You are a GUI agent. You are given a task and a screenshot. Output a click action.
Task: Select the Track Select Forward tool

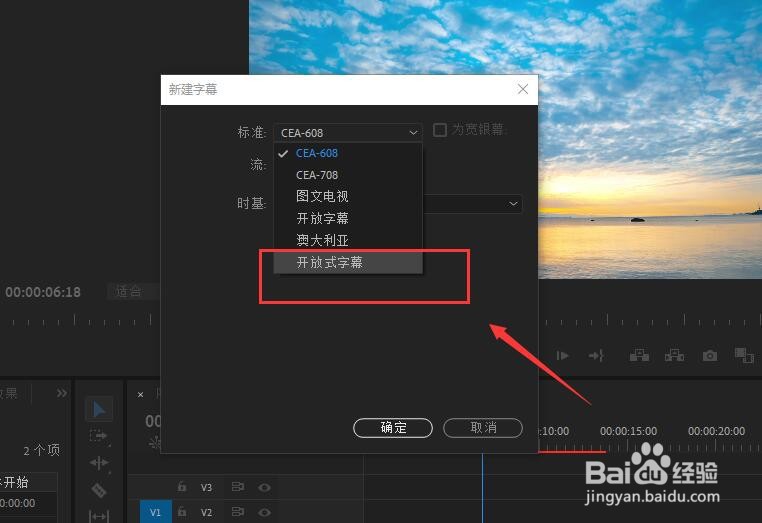click(99, 436)
